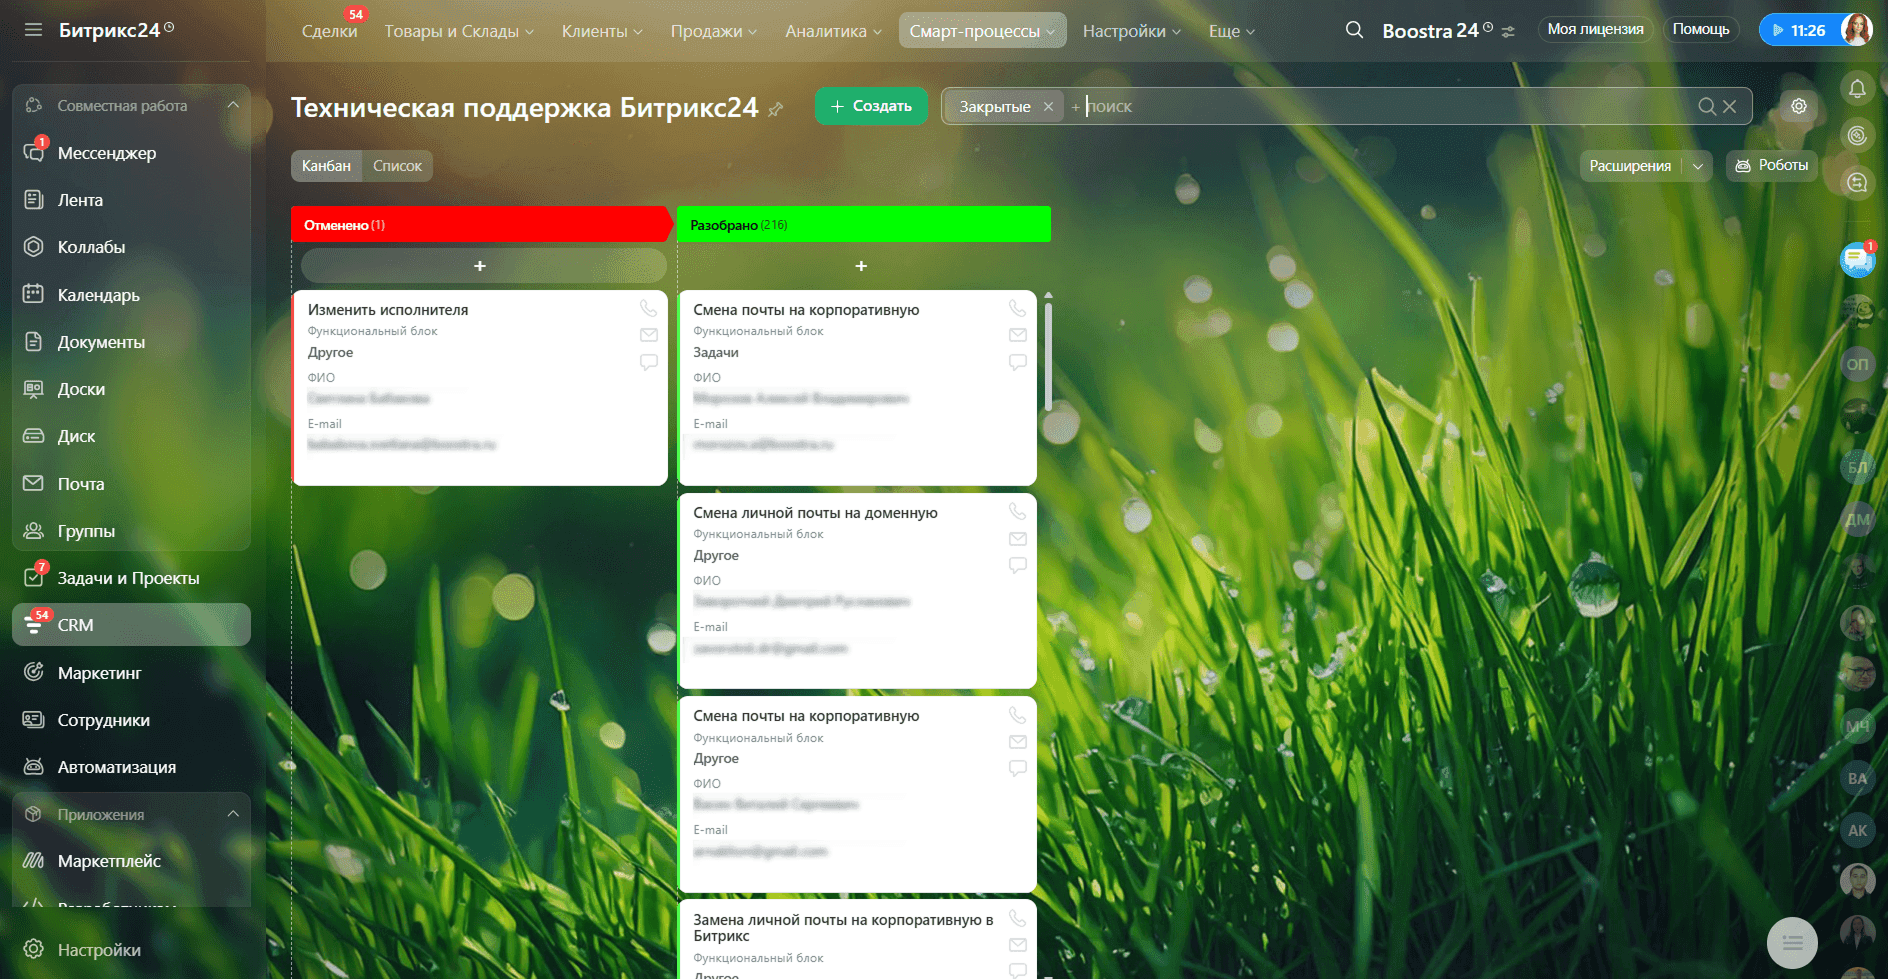Viewport: 1888px width, 979px height.
Task: Click the green Создать button
Action: pos(871,106)
